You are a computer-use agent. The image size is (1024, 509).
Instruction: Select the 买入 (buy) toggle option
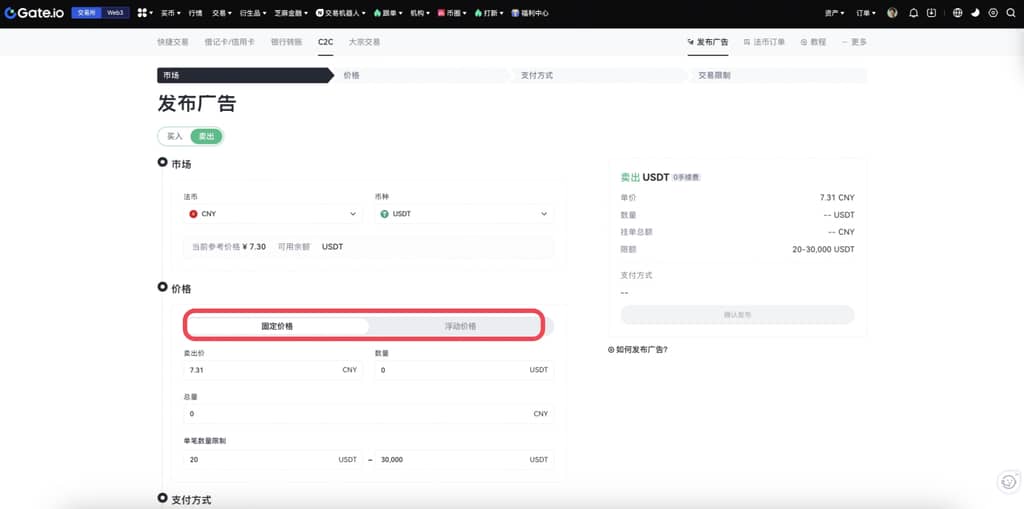[x=175, y=136]
